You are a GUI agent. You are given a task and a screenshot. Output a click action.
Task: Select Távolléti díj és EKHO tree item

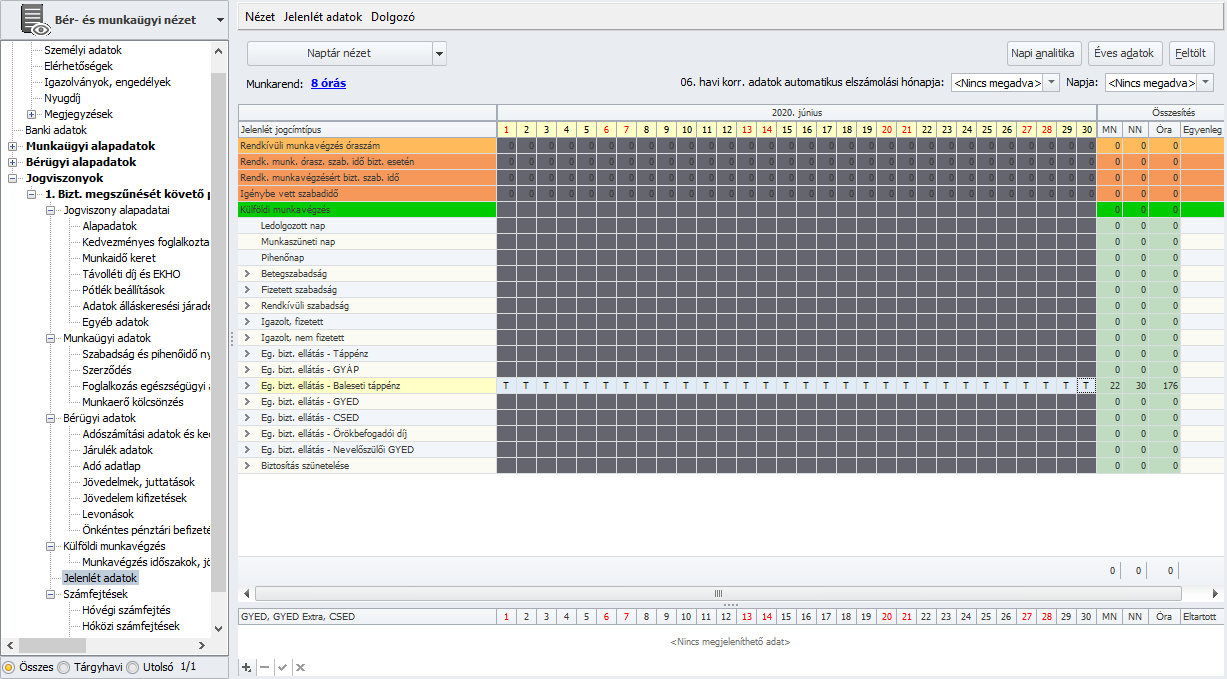click(131, 274)
